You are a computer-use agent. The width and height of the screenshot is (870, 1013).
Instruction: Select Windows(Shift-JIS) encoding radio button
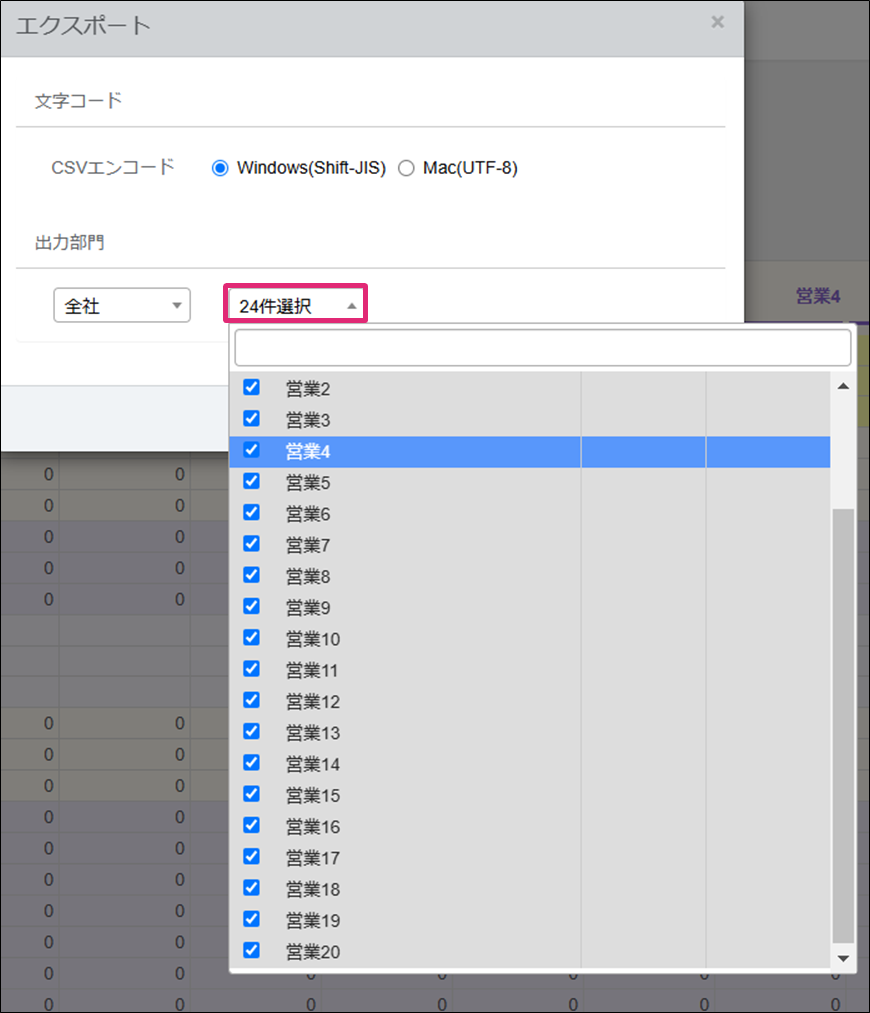pyautogui.click(x=221, y=168)
